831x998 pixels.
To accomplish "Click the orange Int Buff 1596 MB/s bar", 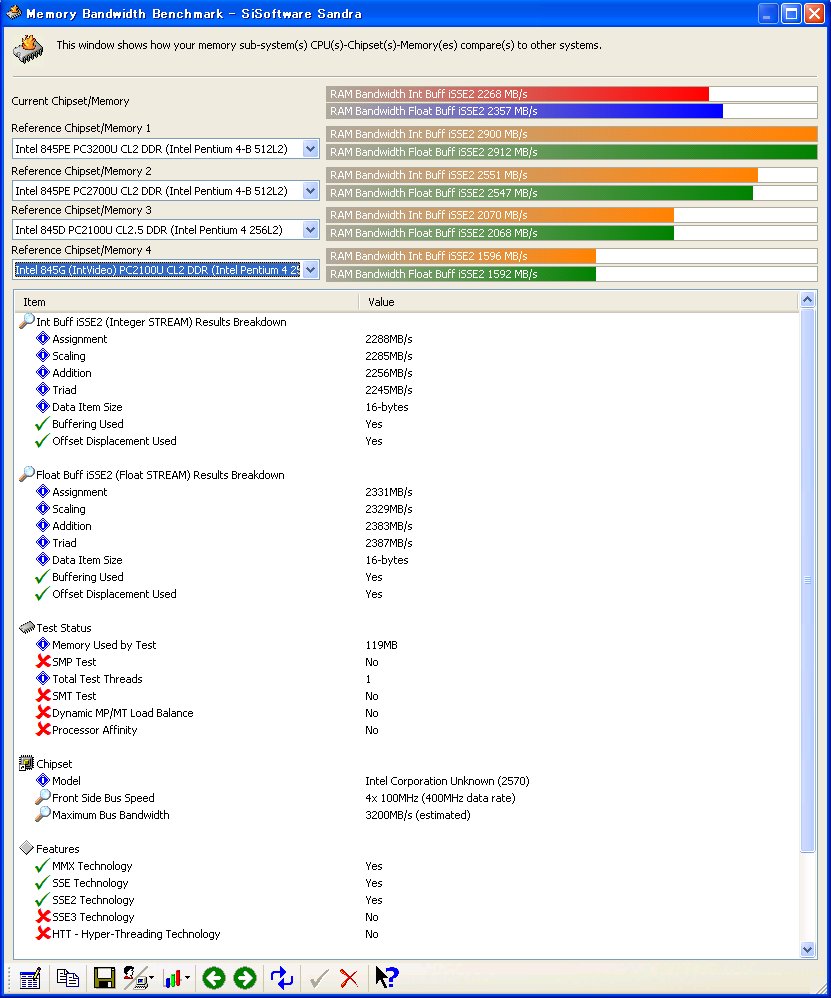I will click(461, 256).
